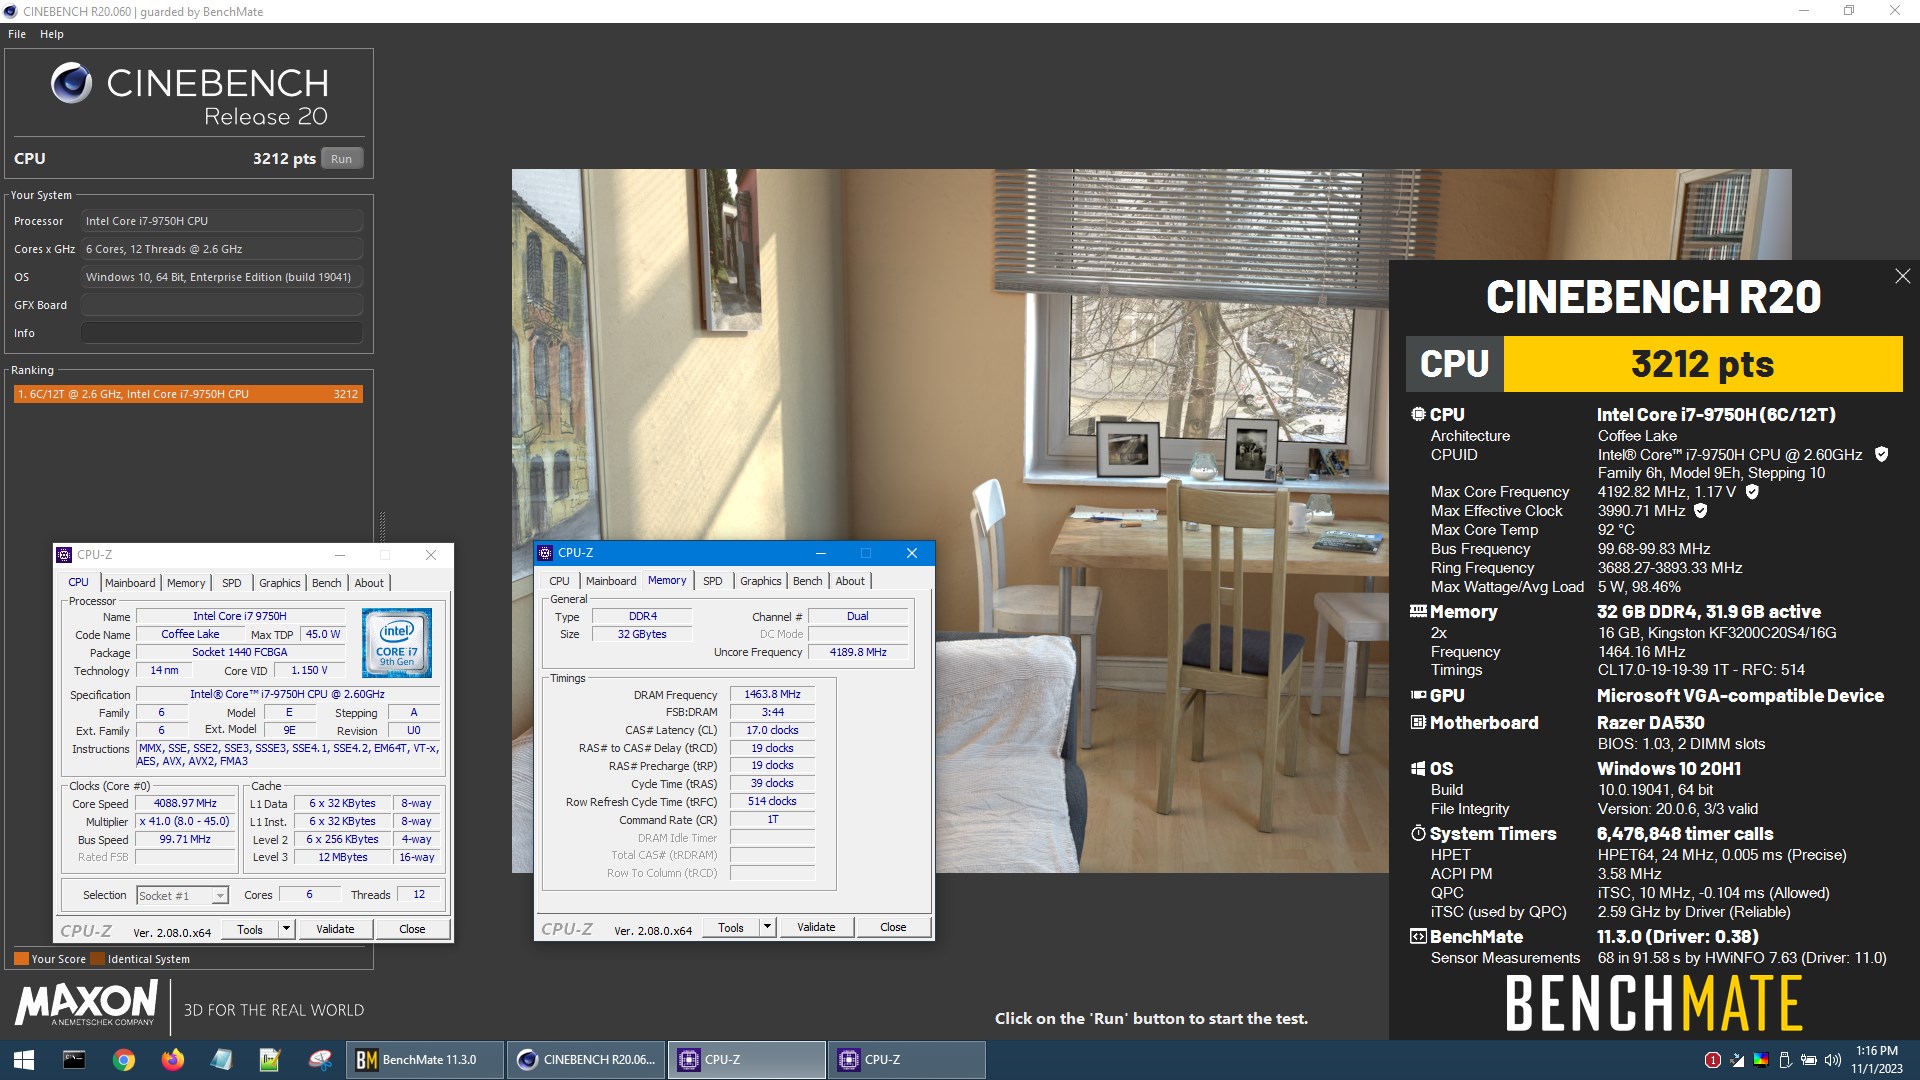
Task: Open the Bench tab in left CPU-Z window
Action: click(x=327, y=583)
